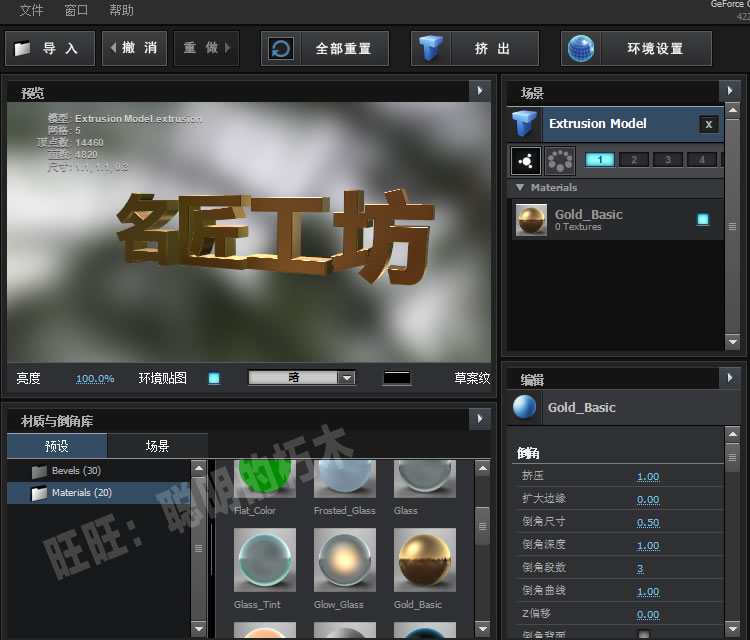Click the 倒角段数 value 3
The height and width of the screenshot is (640, 750).
tap(640, 568)
